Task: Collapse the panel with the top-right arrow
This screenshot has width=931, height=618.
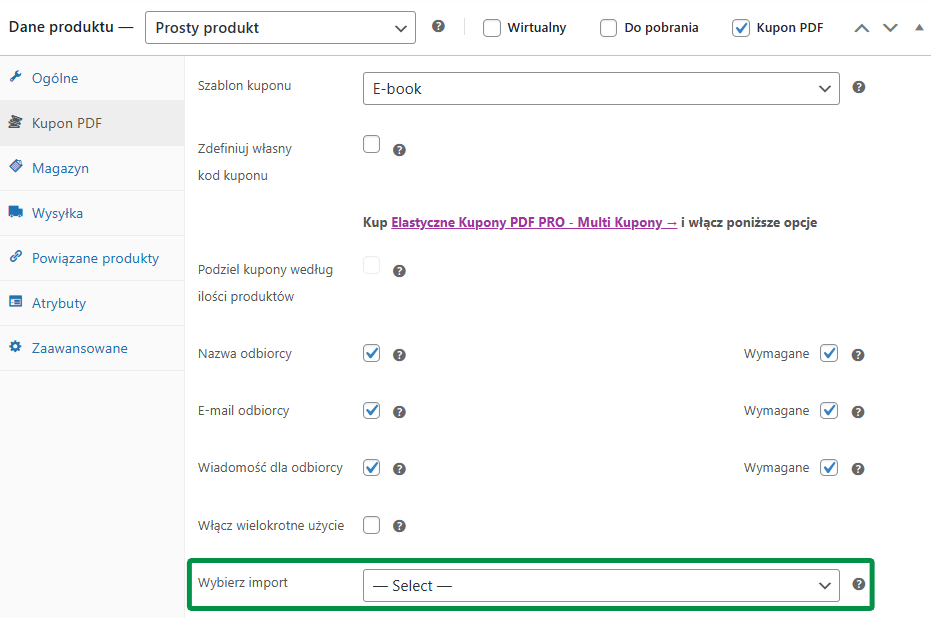Action: (919, 27)
